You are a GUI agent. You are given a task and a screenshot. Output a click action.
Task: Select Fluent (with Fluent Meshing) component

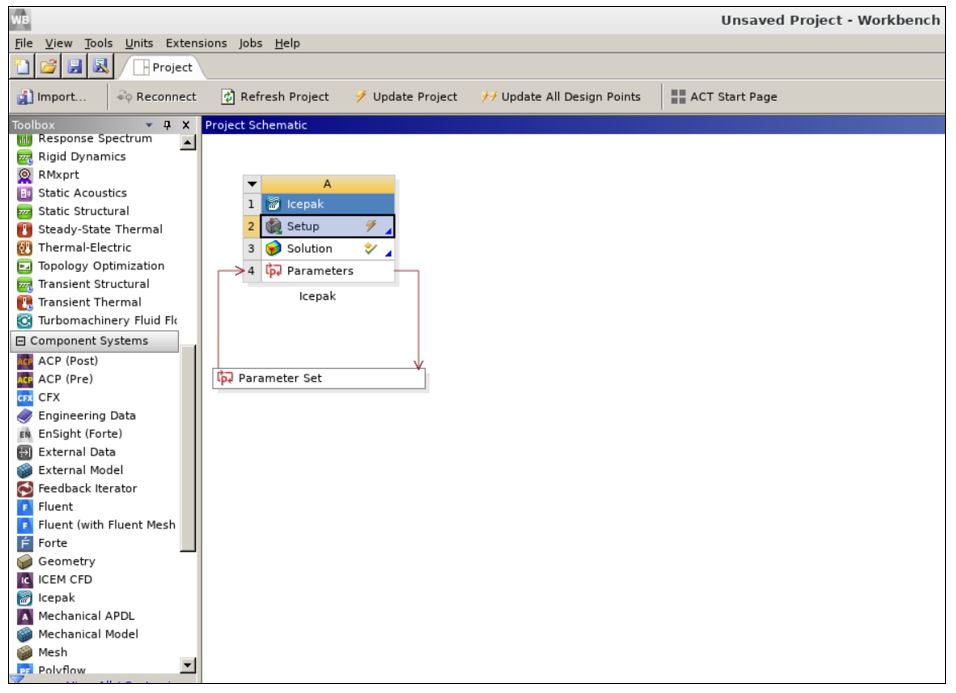point(106,525)
